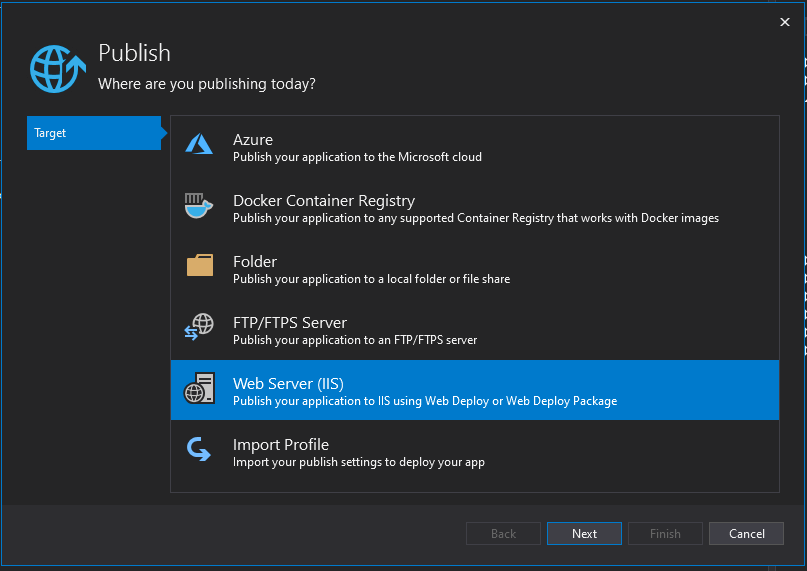
Task: Choose the Azure publish target label
Action: pyautogui.click(x=253, y=140)
